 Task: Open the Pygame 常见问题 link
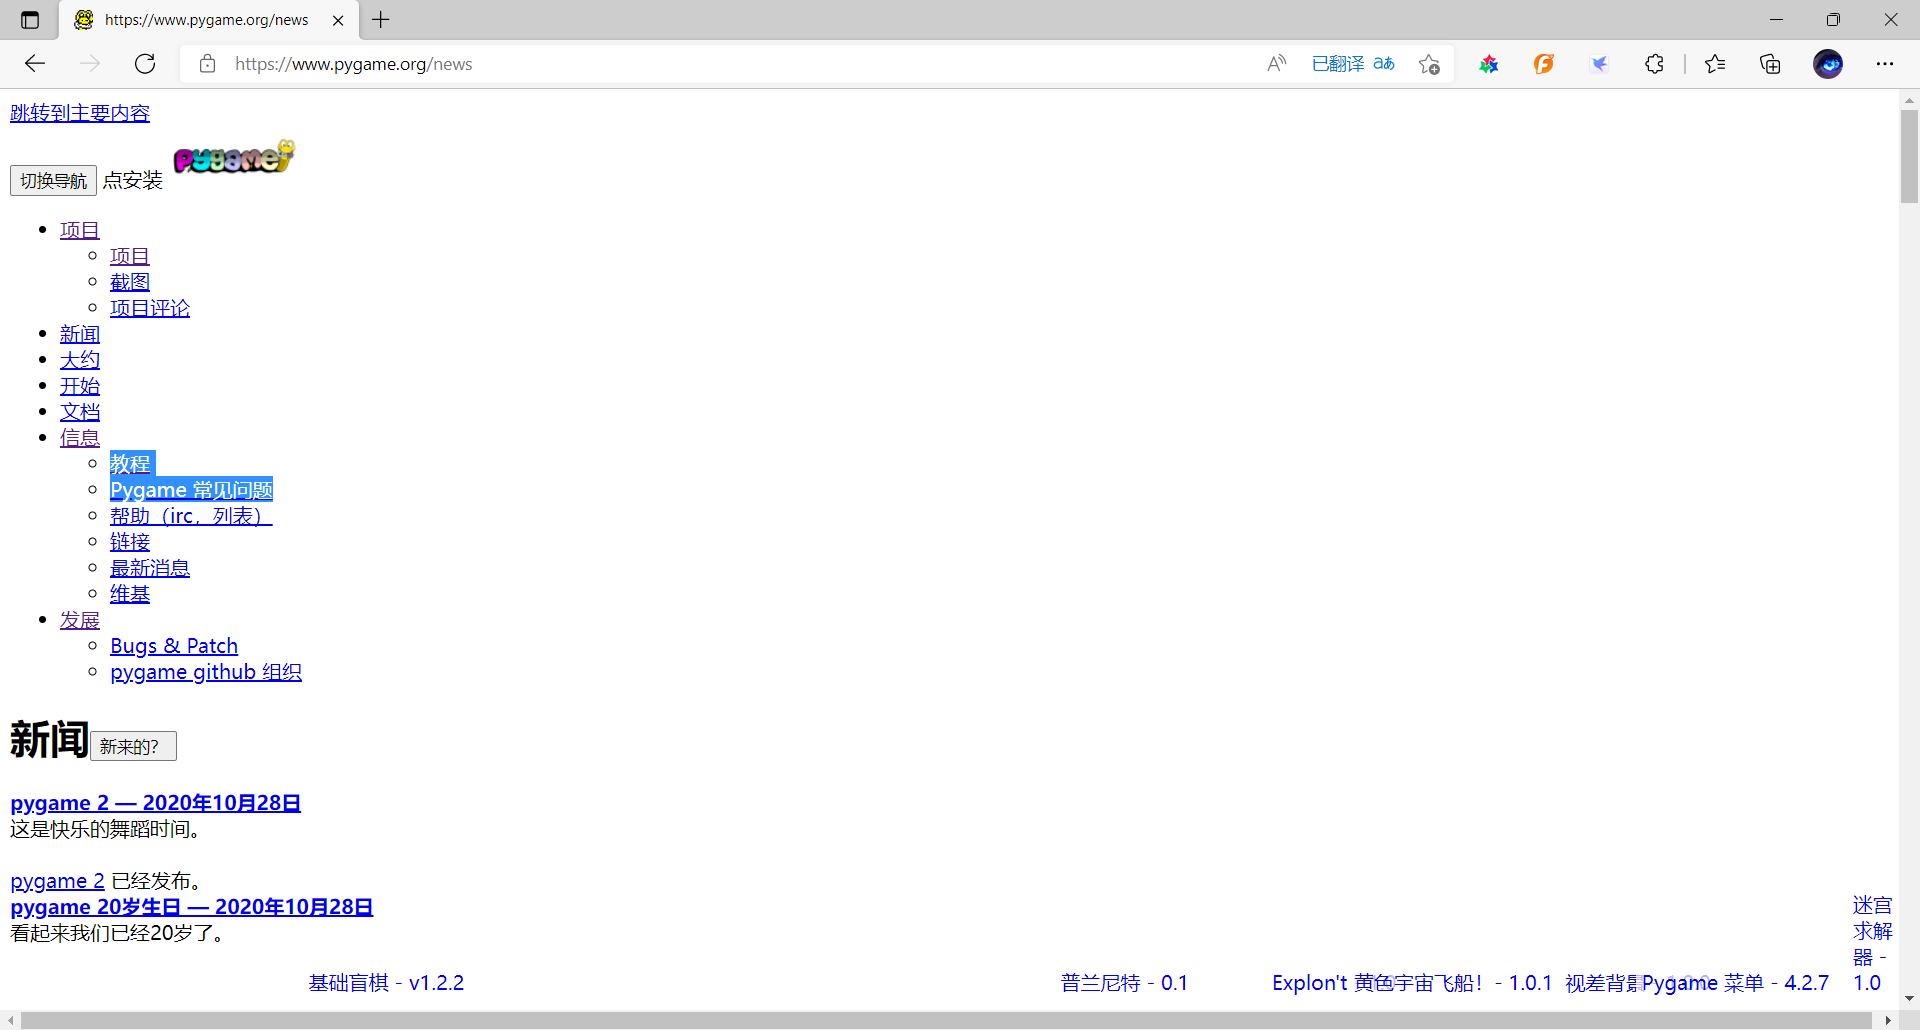[191, 490]
